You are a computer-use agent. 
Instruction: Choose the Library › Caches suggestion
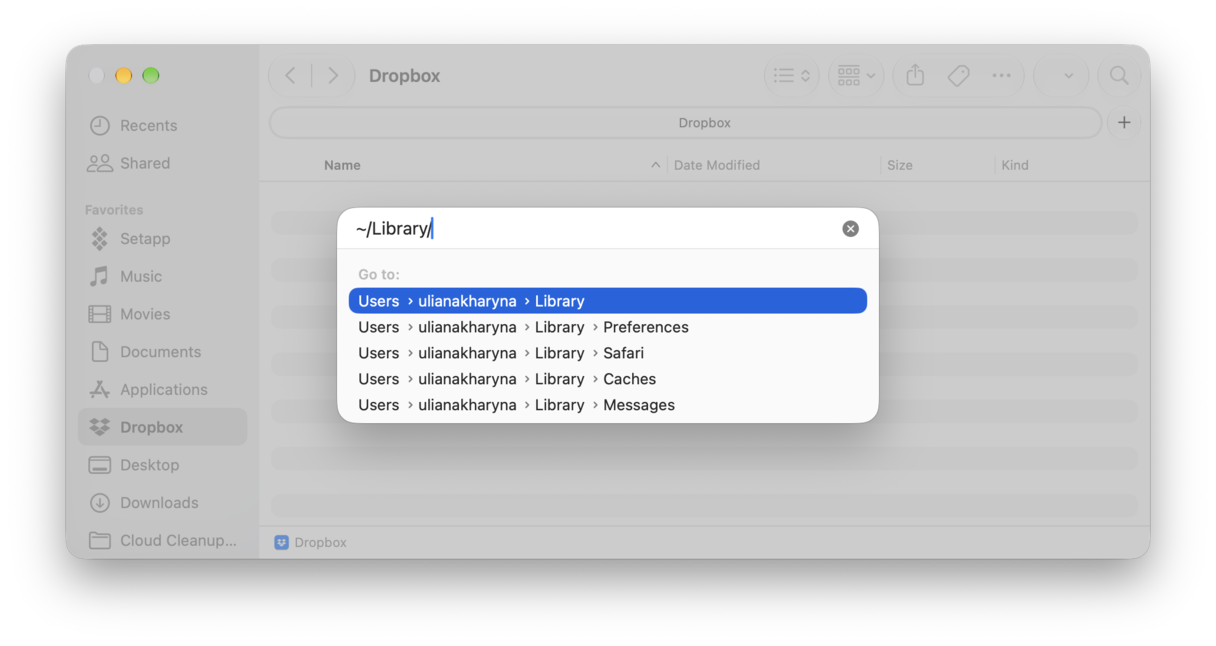(608, 379)
